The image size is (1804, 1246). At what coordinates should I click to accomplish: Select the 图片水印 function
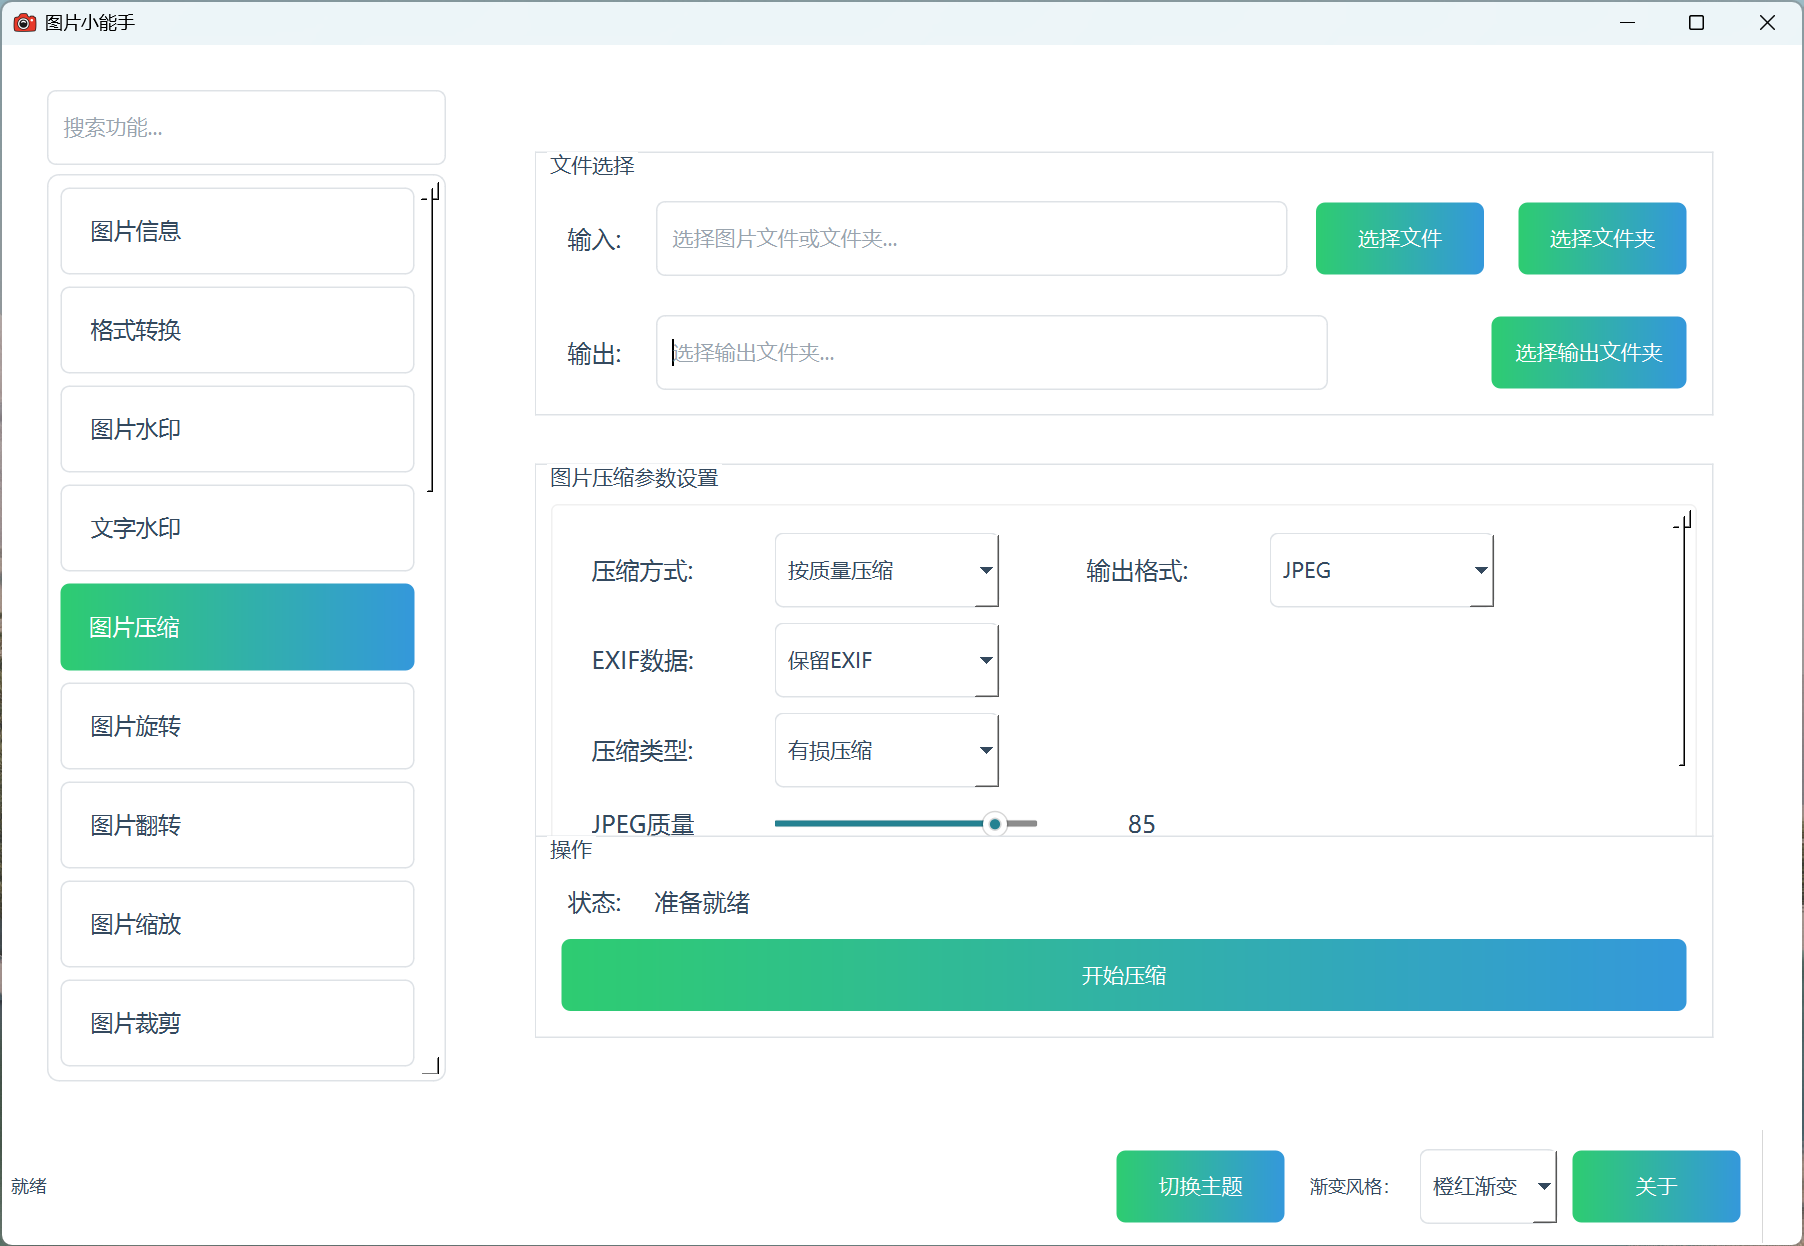point(237,429)
